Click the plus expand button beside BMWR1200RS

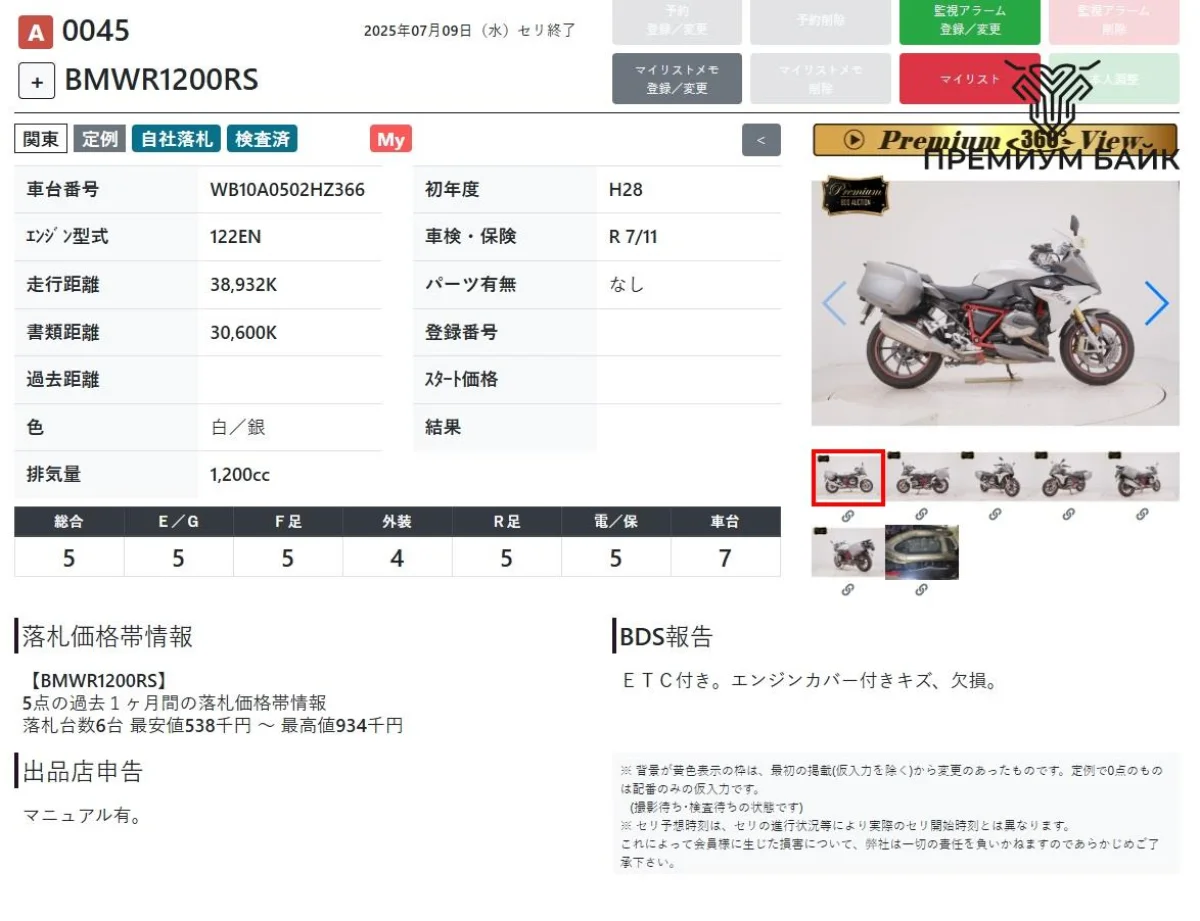36,81
